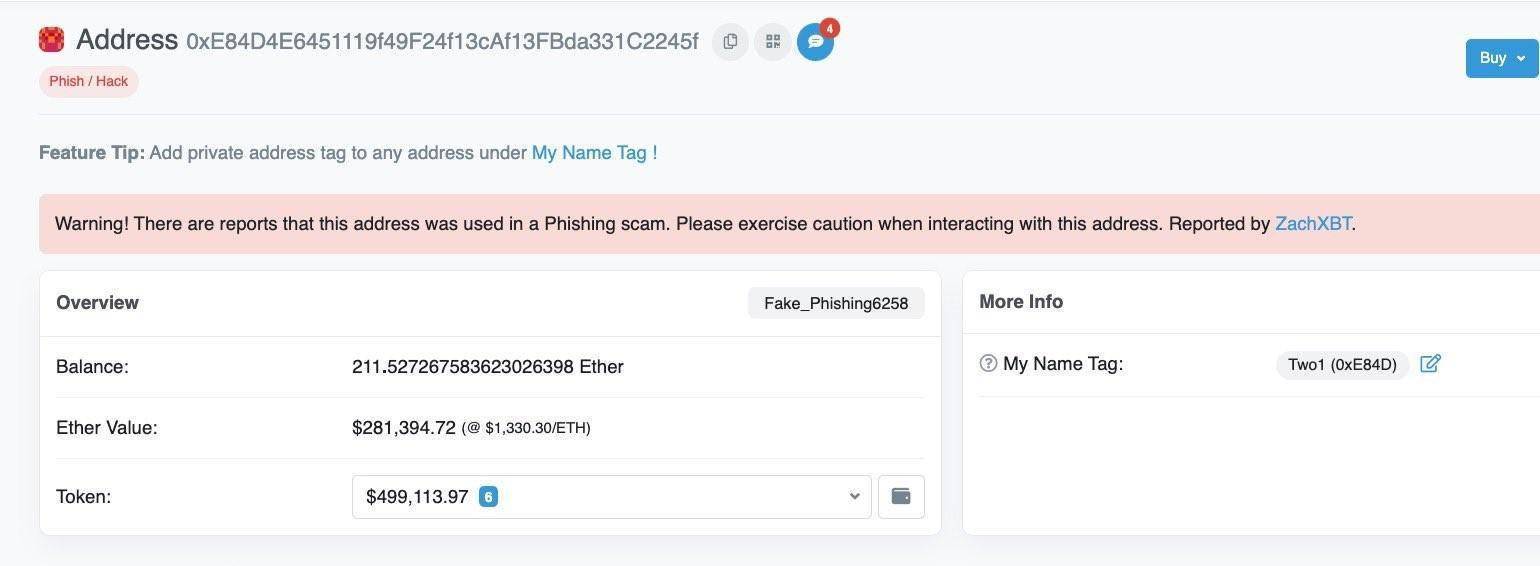Screen dimensions: 1540x566
Task: Open the ZachXBT reporter link
Action: click(x=1313, y=224)
